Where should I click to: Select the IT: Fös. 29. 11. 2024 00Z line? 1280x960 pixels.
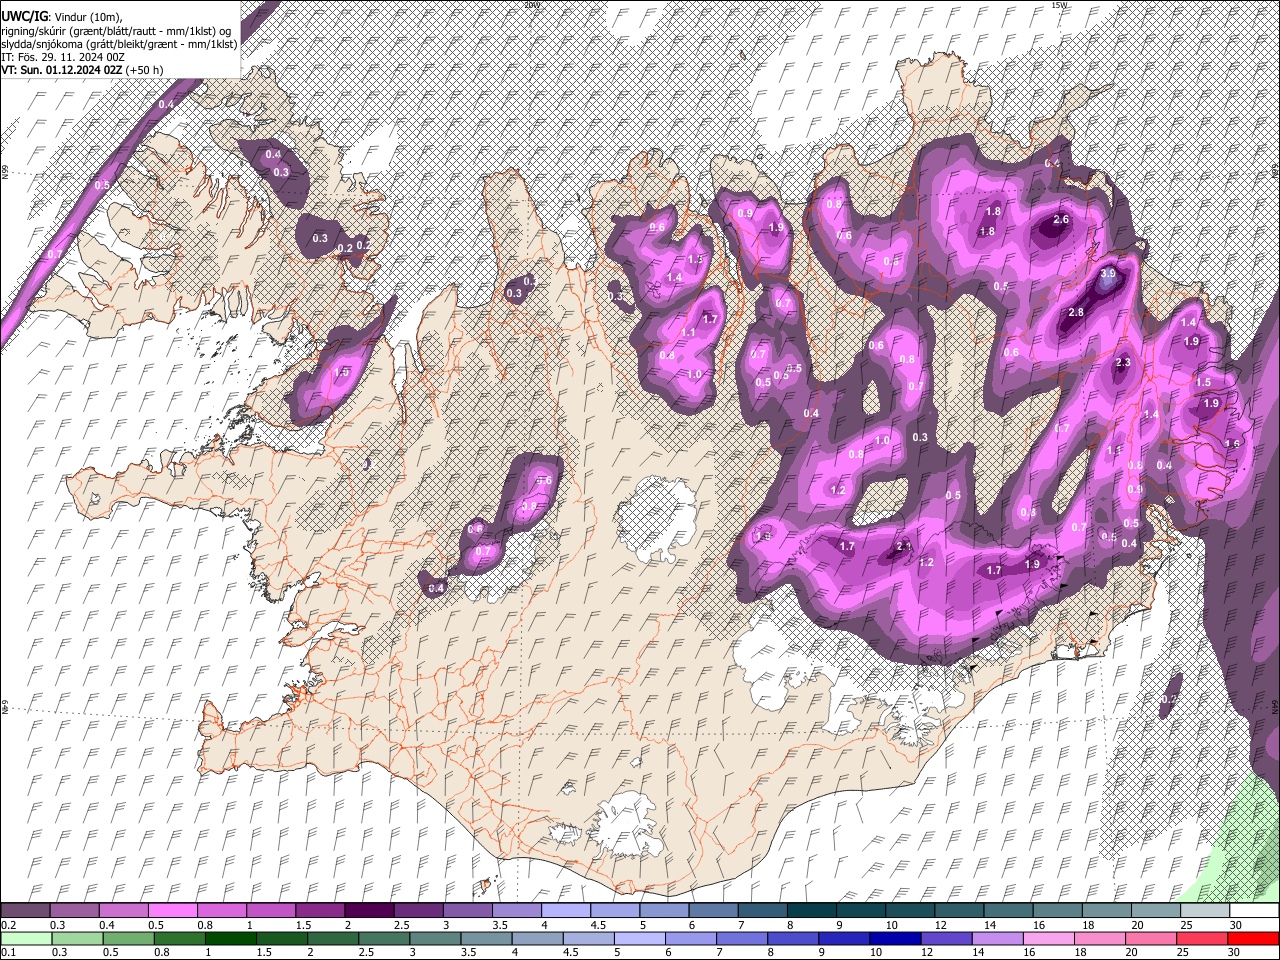(x=63, y=57)
